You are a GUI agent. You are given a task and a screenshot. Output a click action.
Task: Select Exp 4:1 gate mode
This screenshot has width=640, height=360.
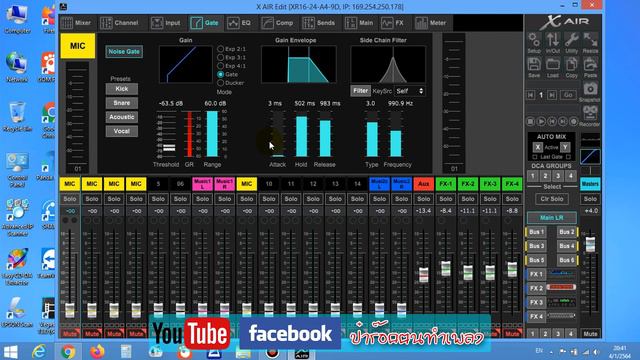click(x=221, y=66)
